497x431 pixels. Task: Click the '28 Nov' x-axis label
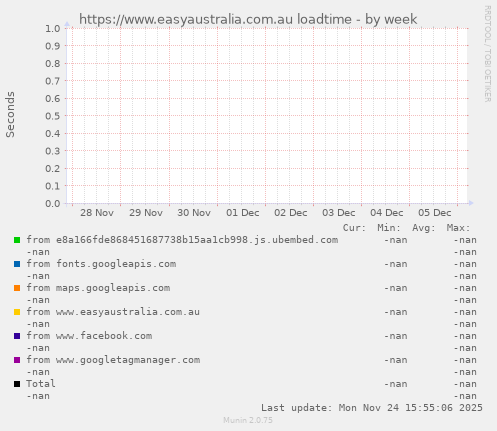[x=97, y=213]
